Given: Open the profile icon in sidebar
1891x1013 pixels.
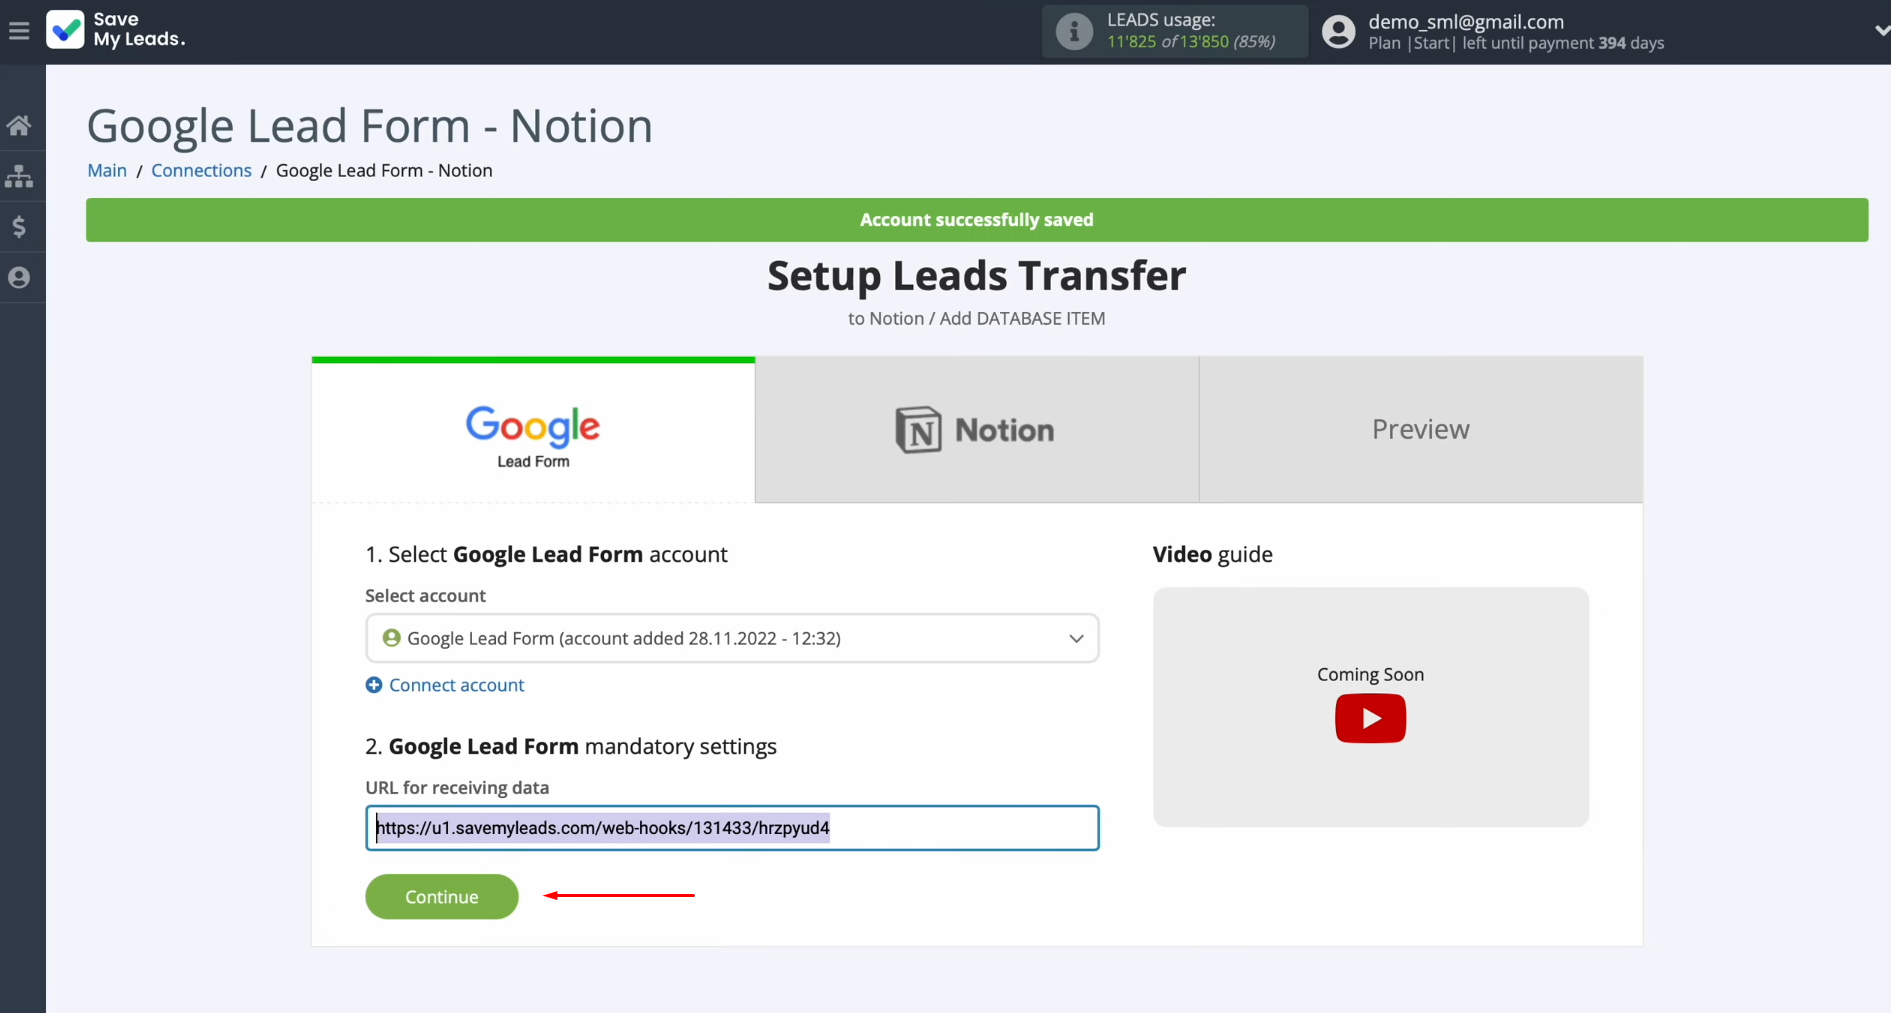Looking at the screenshot, I should tap(19, 278).
